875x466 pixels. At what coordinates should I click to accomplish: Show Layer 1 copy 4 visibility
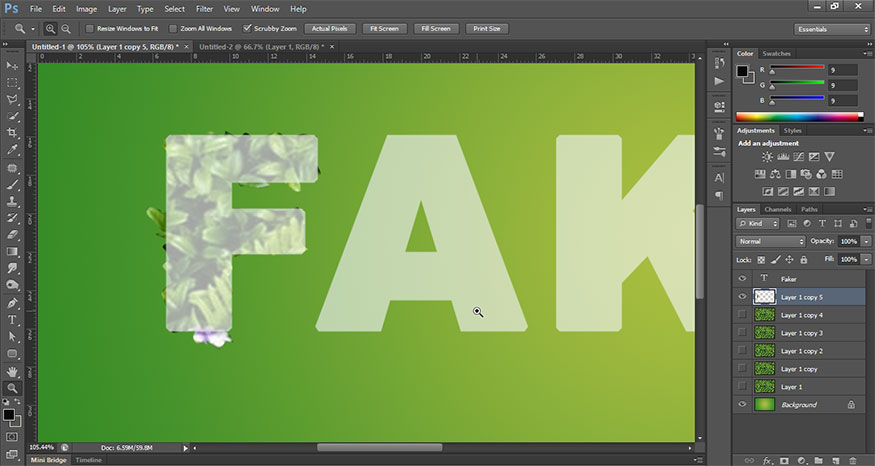point(742,315)
